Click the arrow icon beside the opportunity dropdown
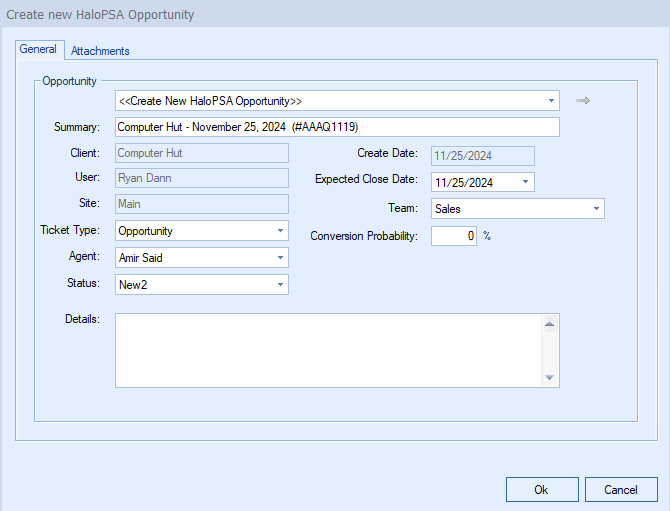The image size is (670, 511). tap(583, 101)
